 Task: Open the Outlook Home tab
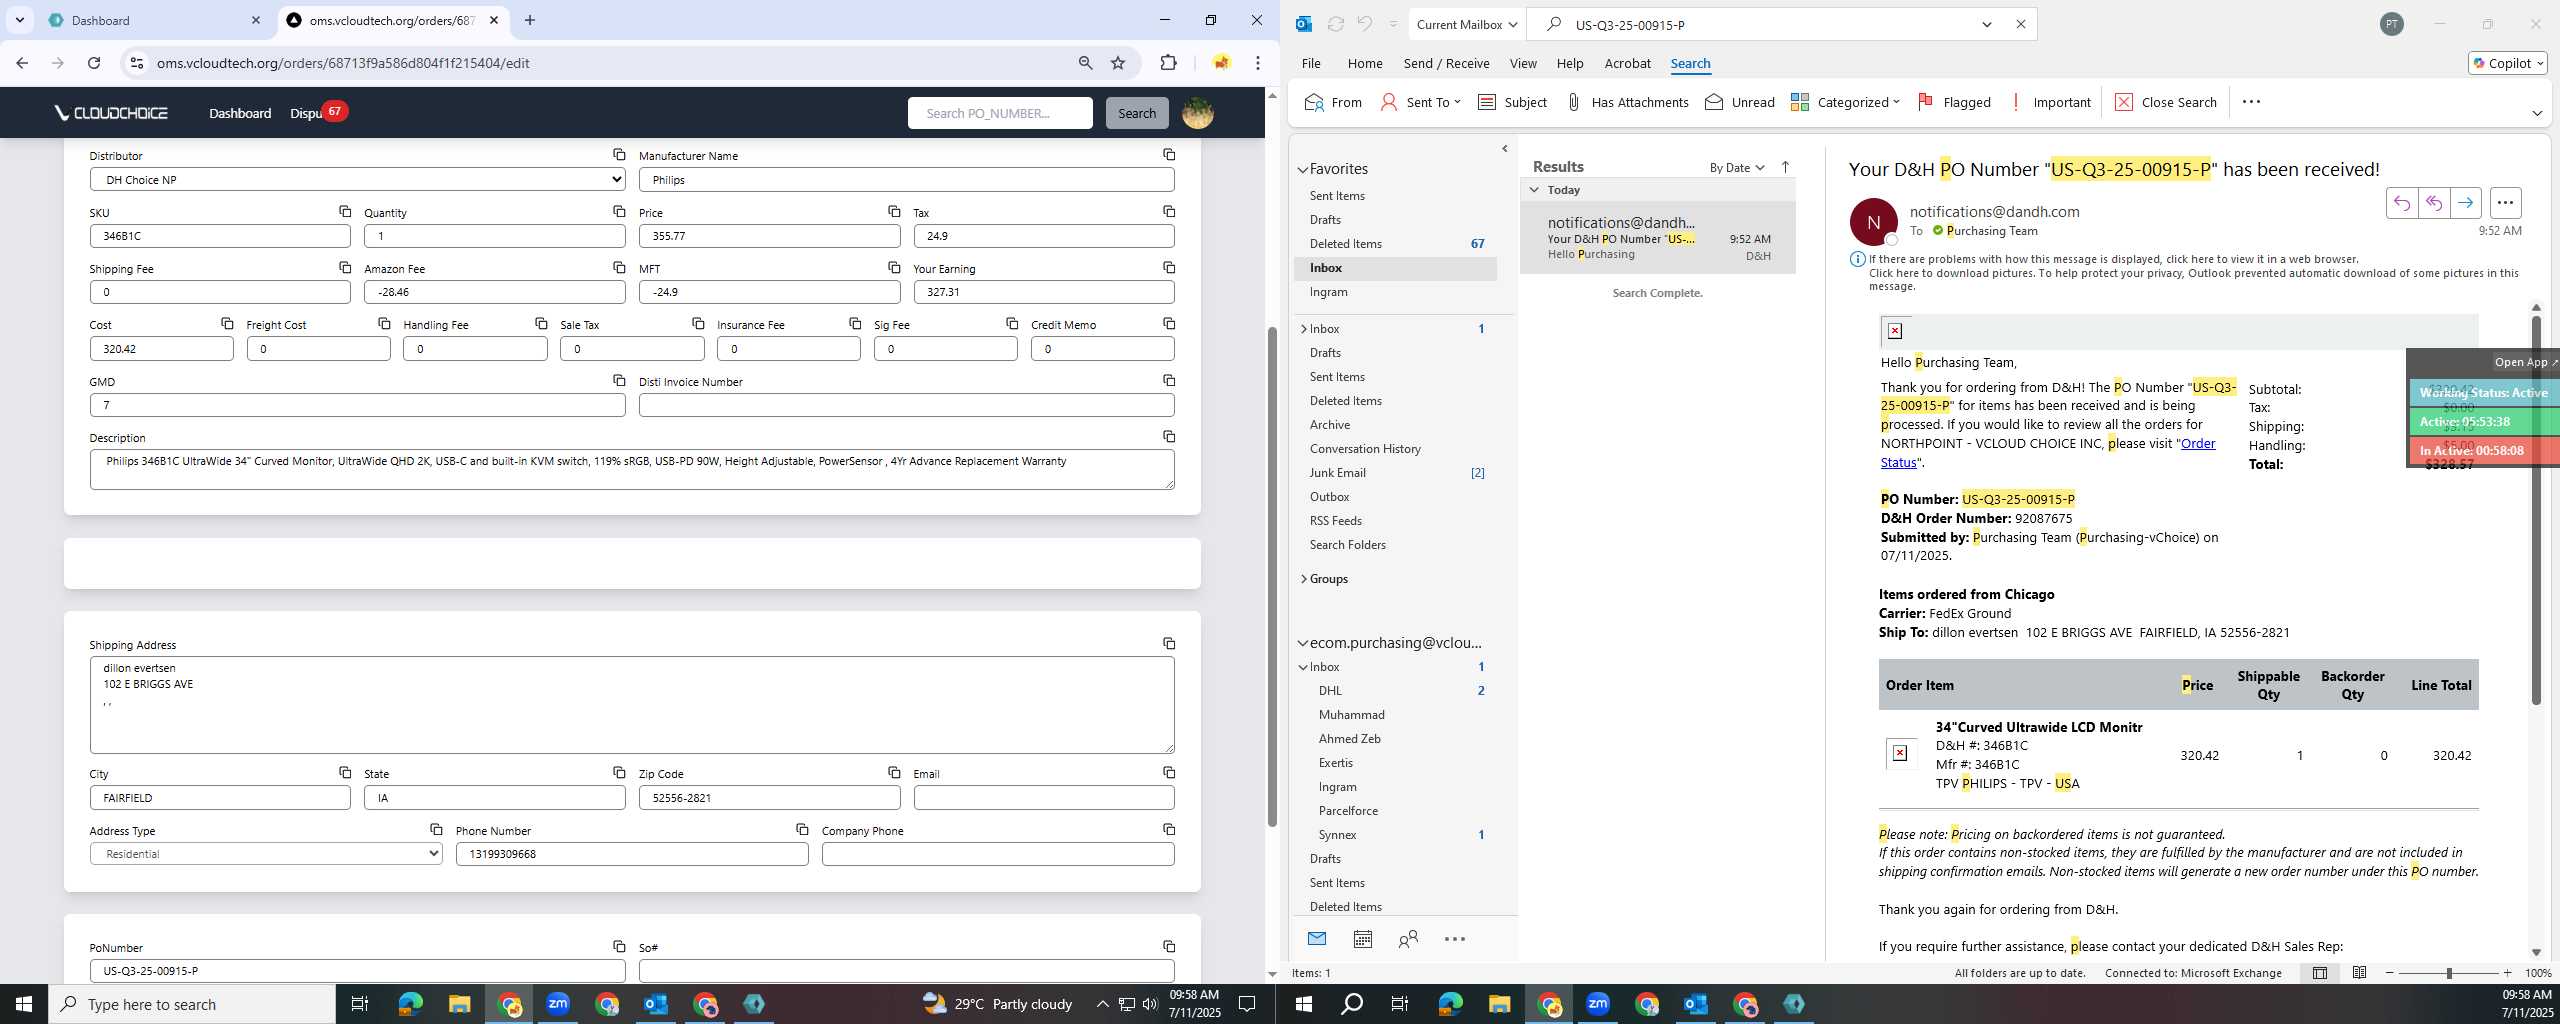pyautogui.click(x=1364, y=63)
